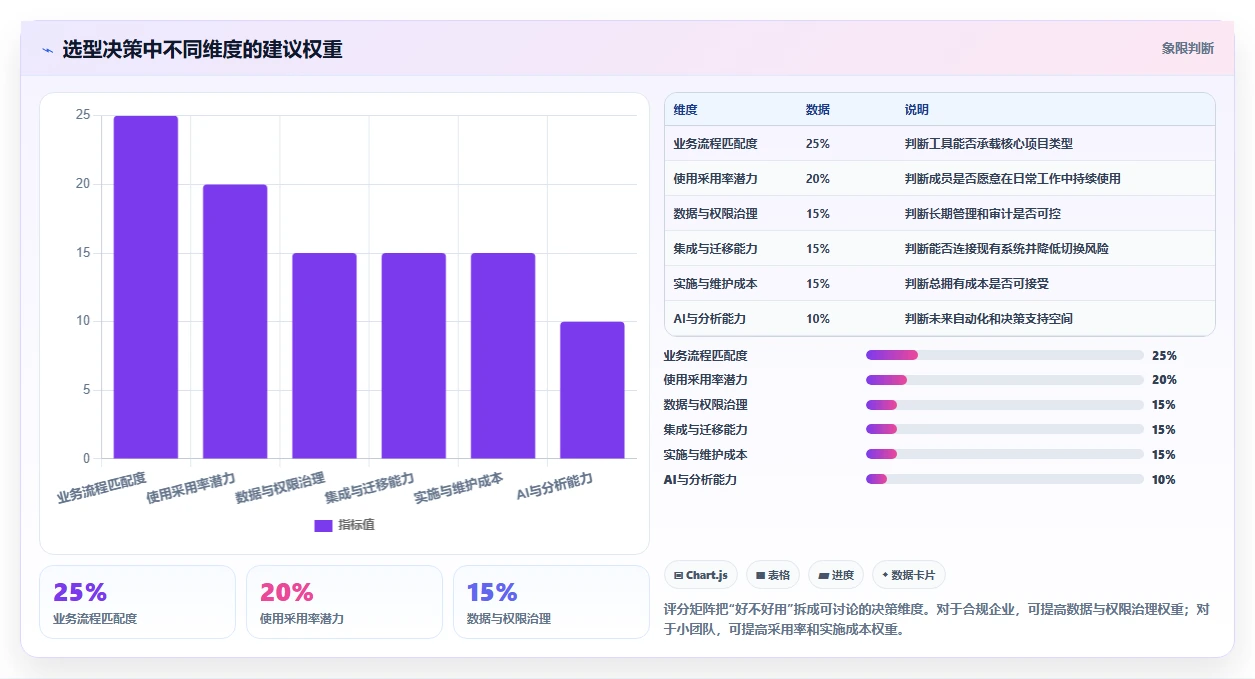Click the 数据与权限治理 progress bar
The height and width of the screenshot is (679, 1255).
(1005, 405)
